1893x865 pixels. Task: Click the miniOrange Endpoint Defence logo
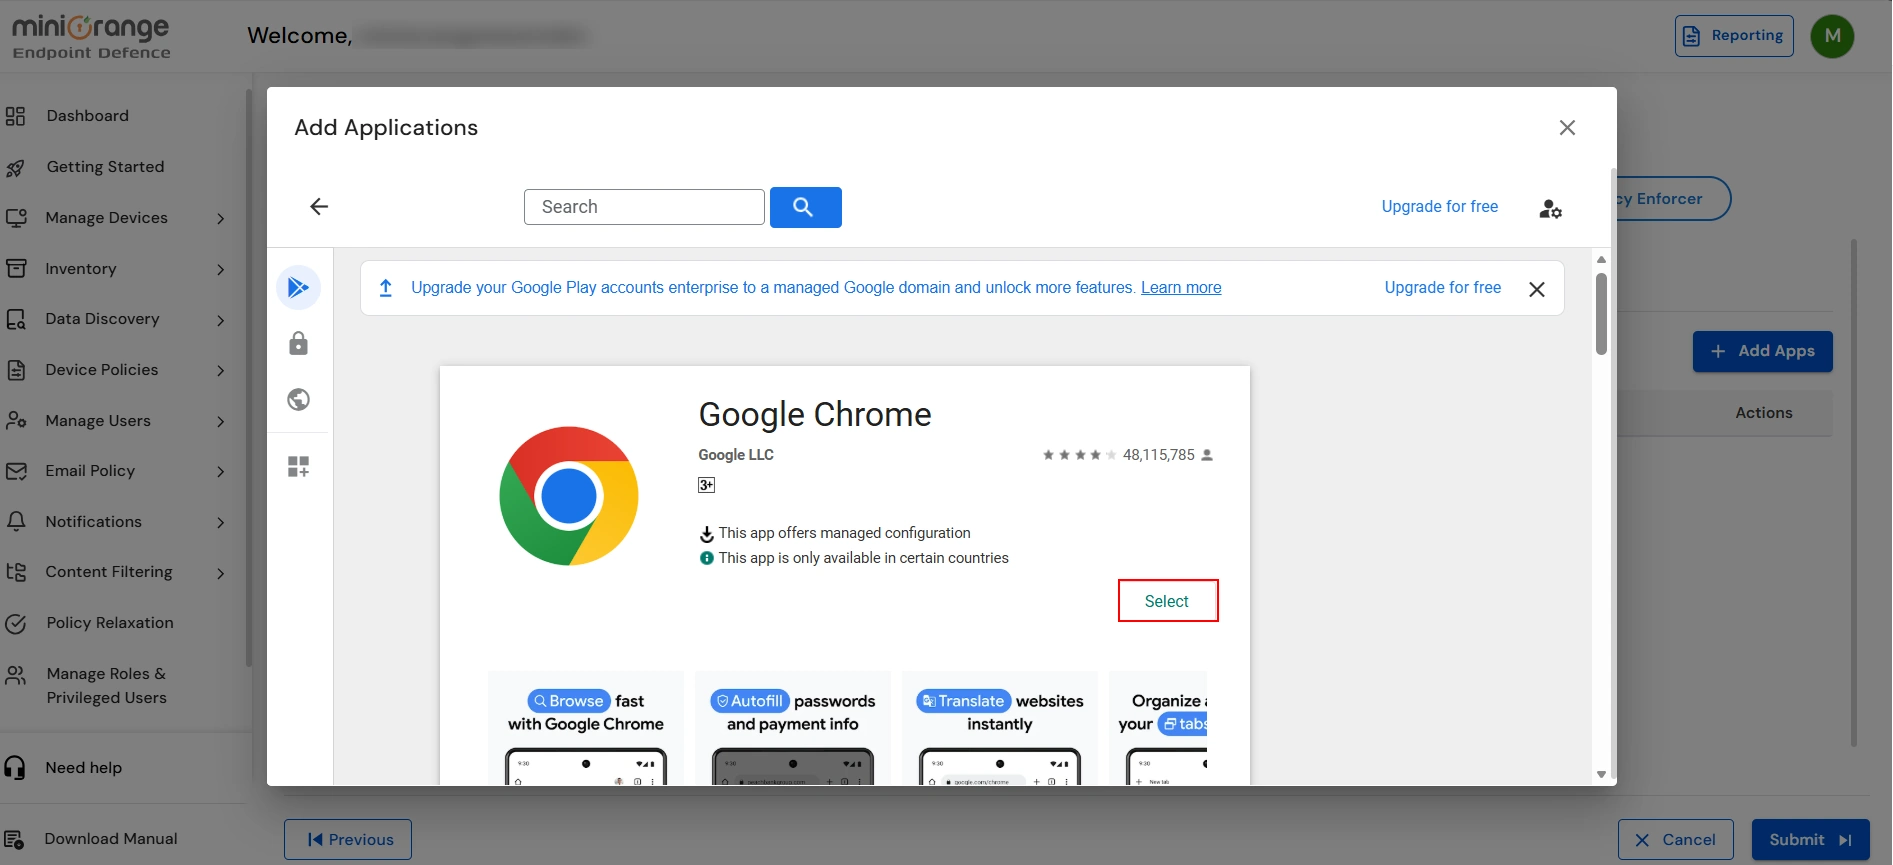(91, 37)
